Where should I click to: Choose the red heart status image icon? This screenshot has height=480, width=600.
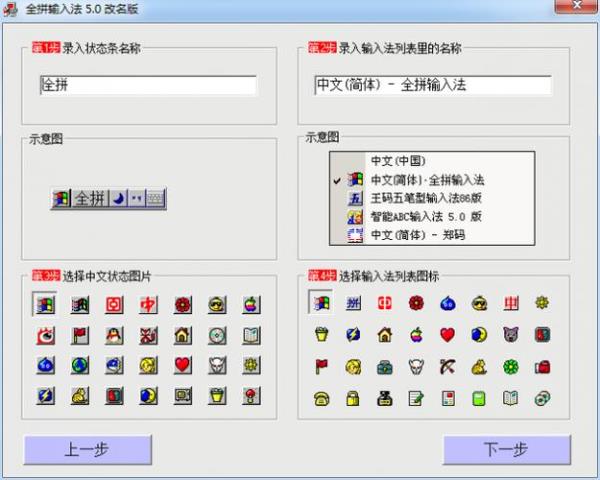(x=182, y=365)
